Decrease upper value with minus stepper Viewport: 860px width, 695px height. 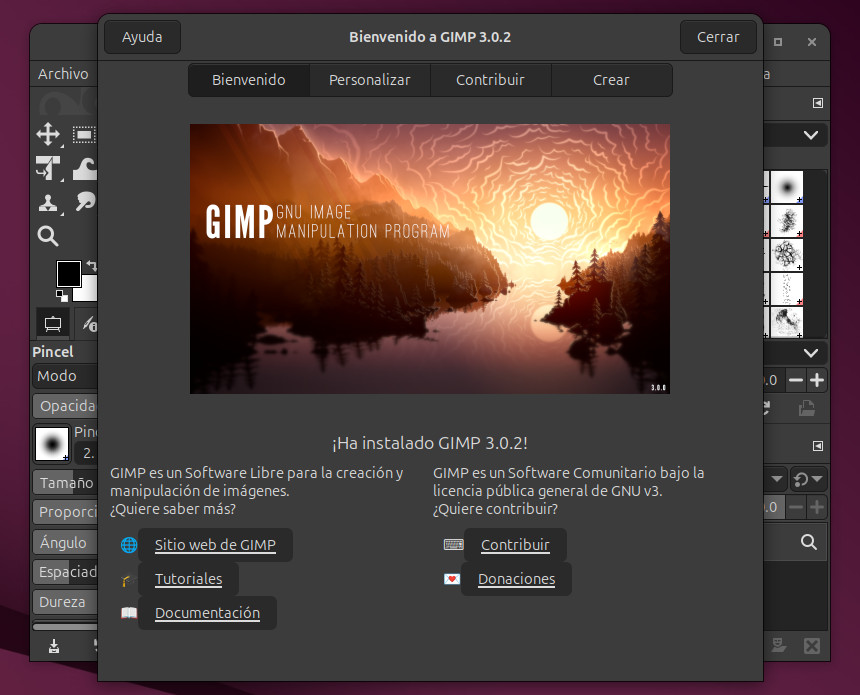[x=796, y=380]
